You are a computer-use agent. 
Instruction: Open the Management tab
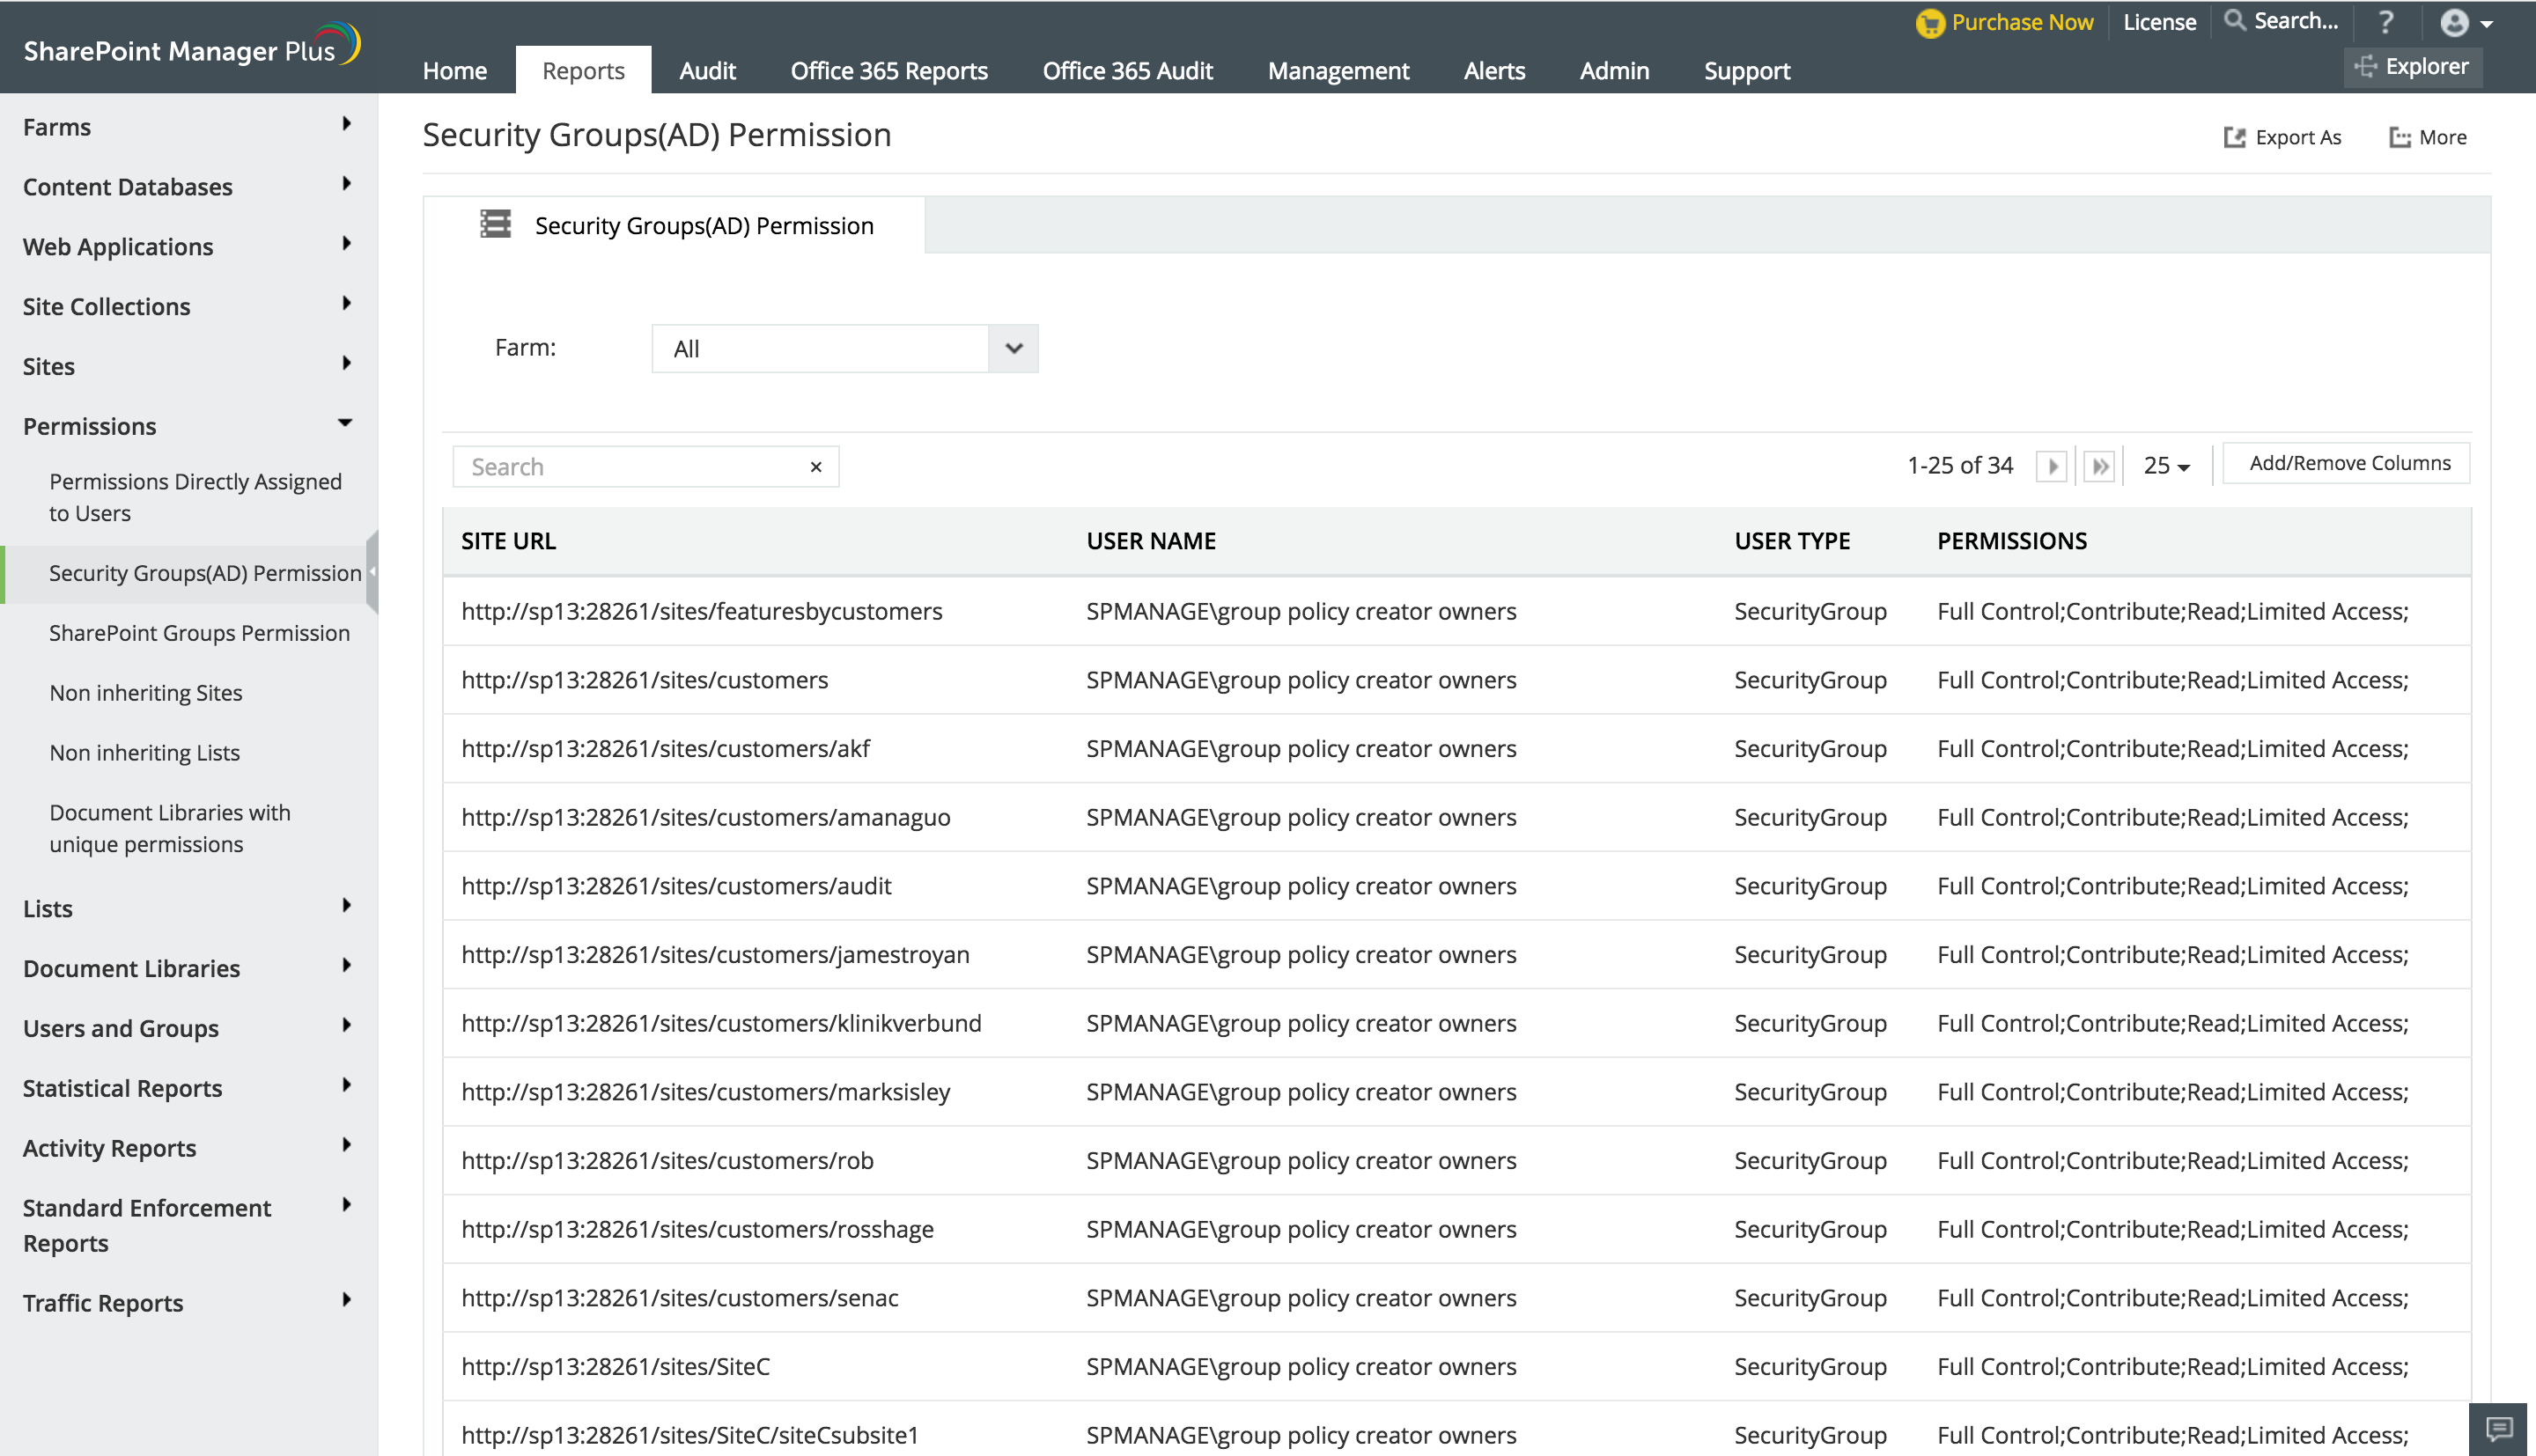(1338, 71)
